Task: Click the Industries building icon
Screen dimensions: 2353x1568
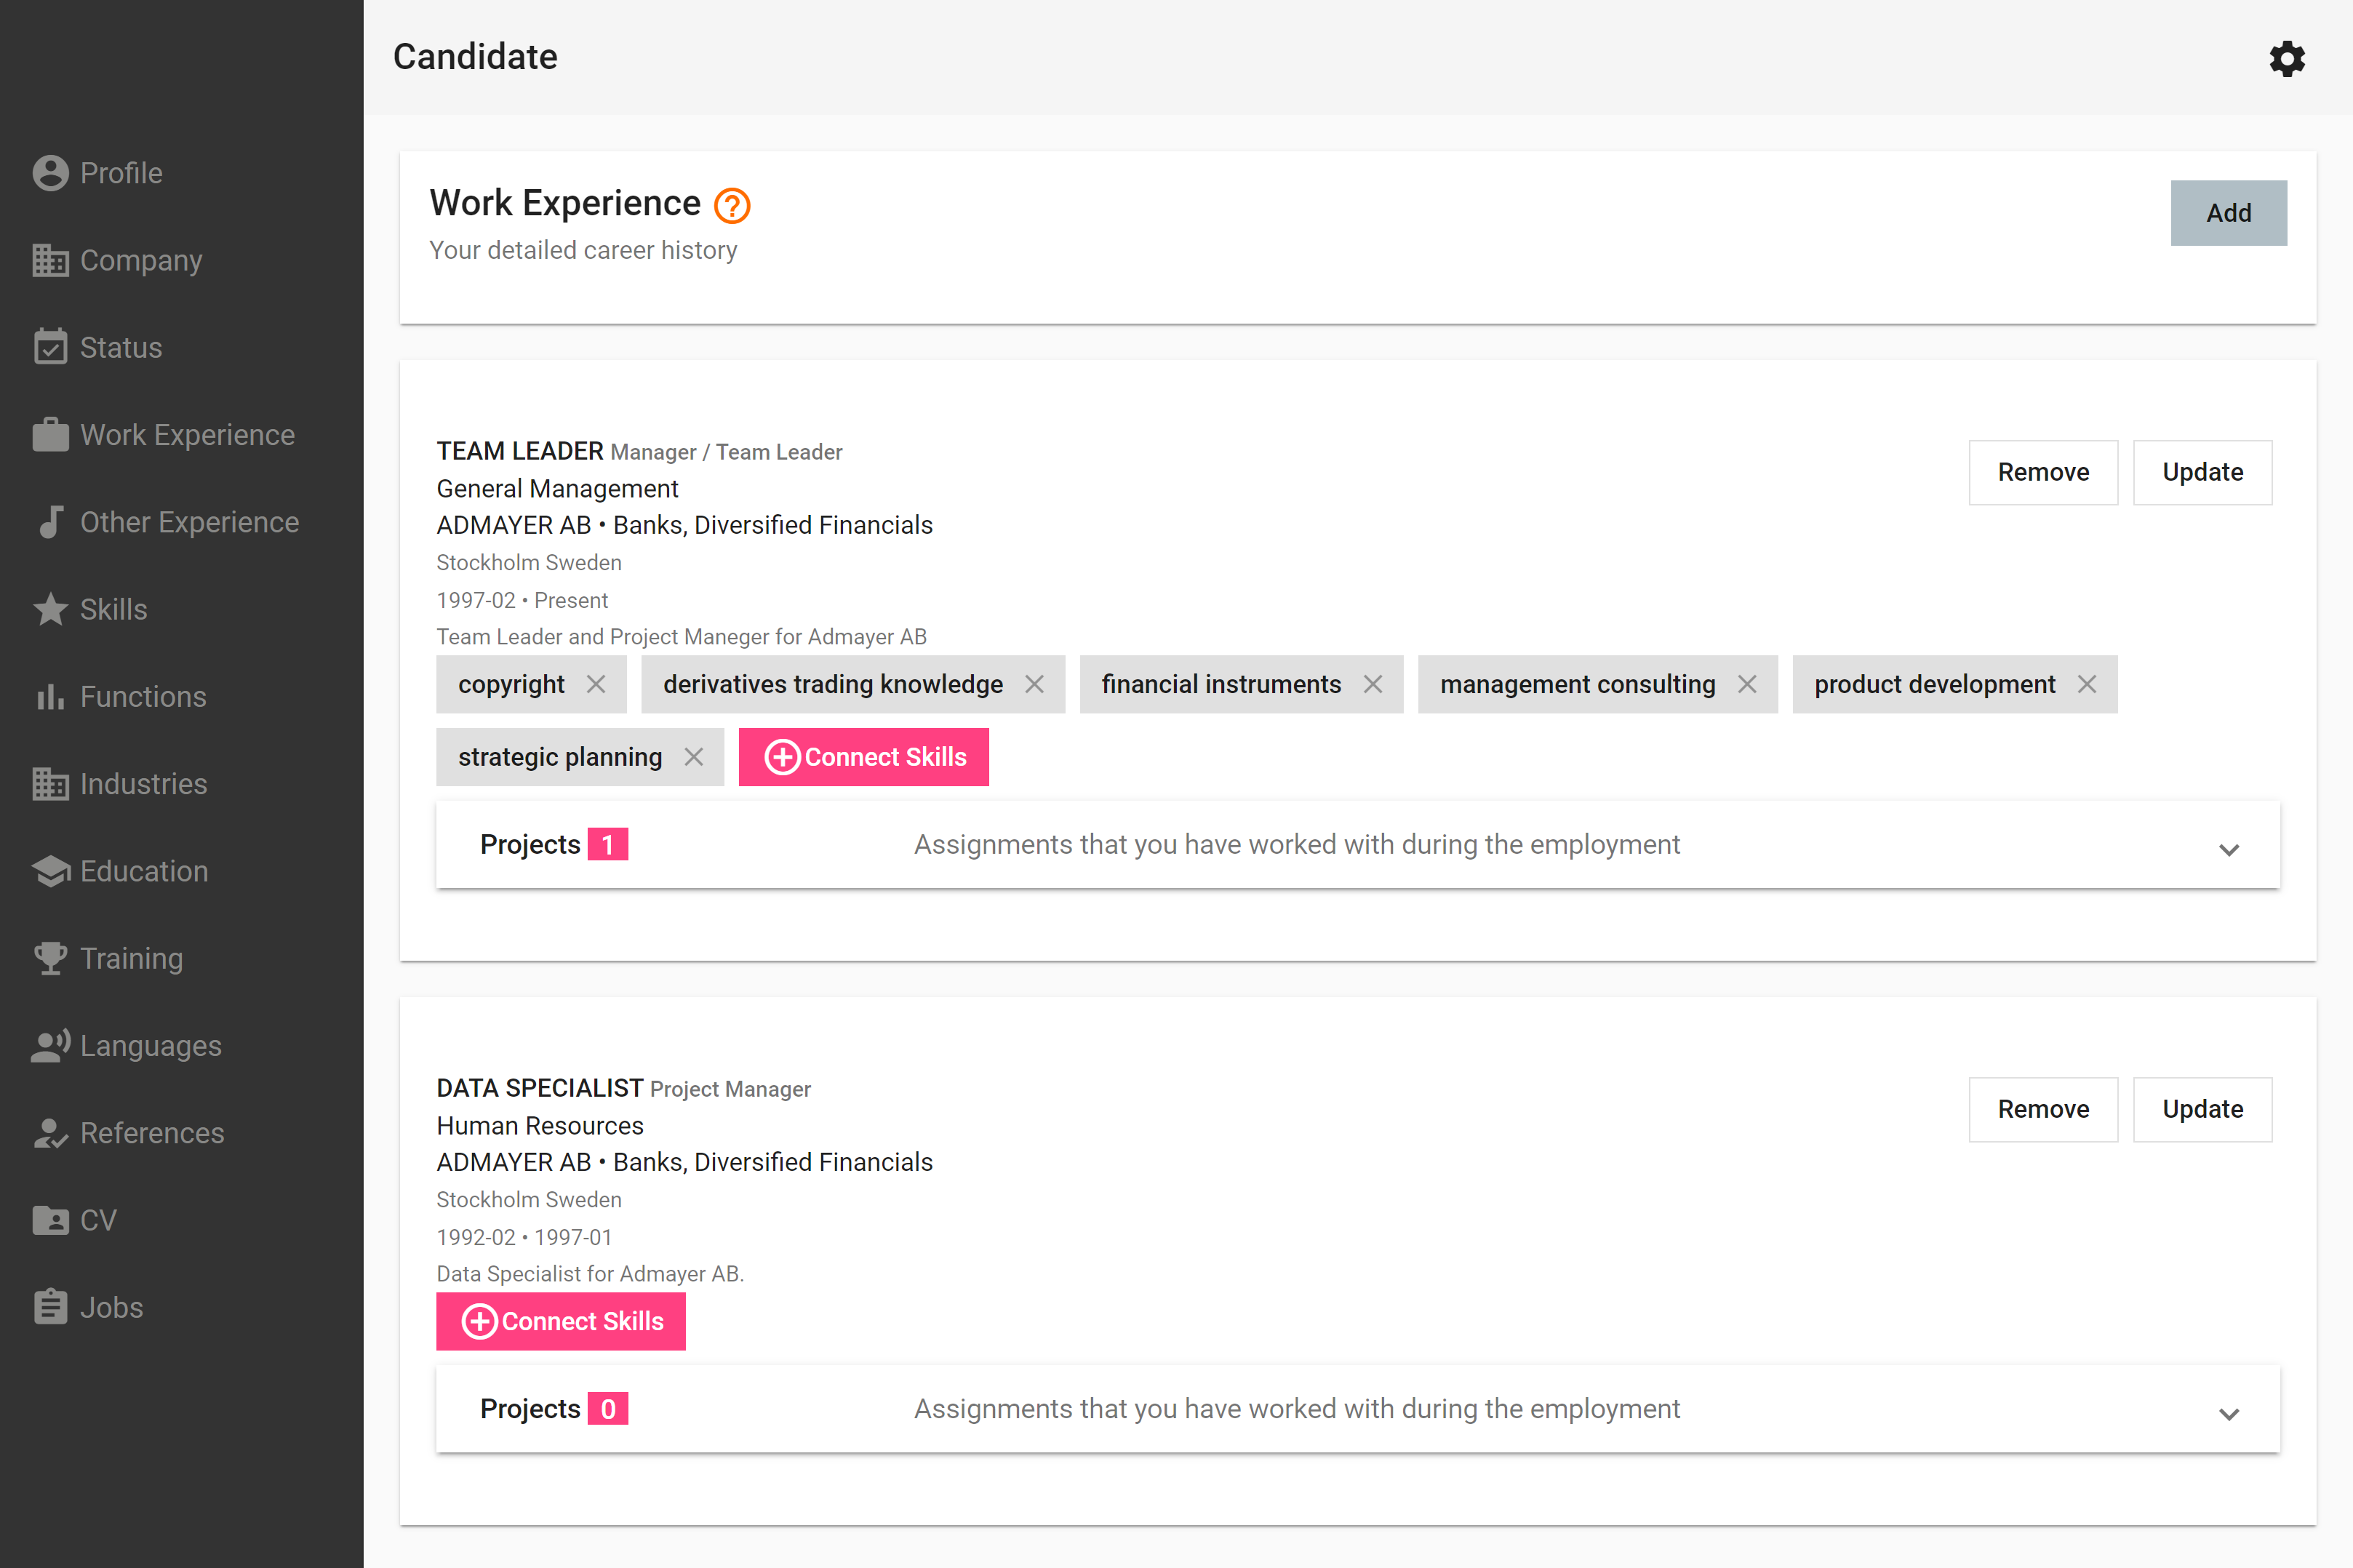Action: [x=50, y=784]
